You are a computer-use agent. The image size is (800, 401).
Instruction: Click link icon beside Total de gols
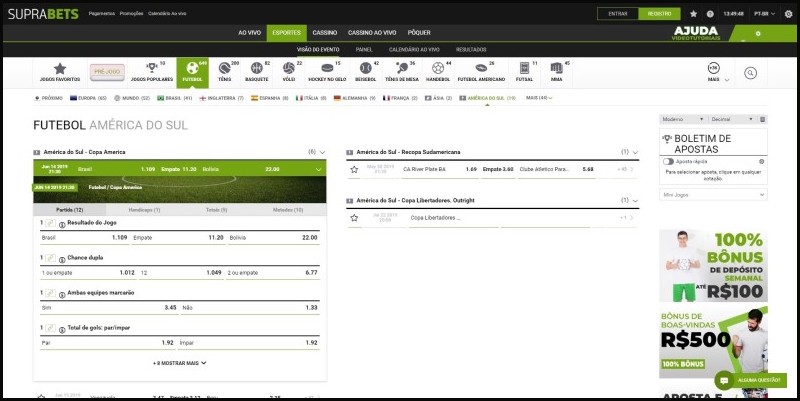pos(50,328)
